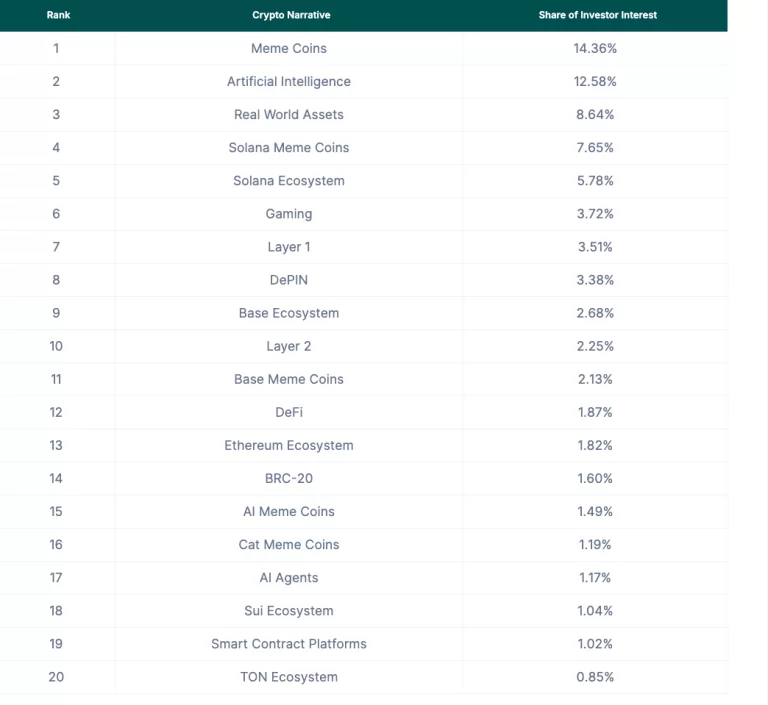Select the Artificial Intelligence row name
Screen dimensions: 768x705
[x=289, y=81]
